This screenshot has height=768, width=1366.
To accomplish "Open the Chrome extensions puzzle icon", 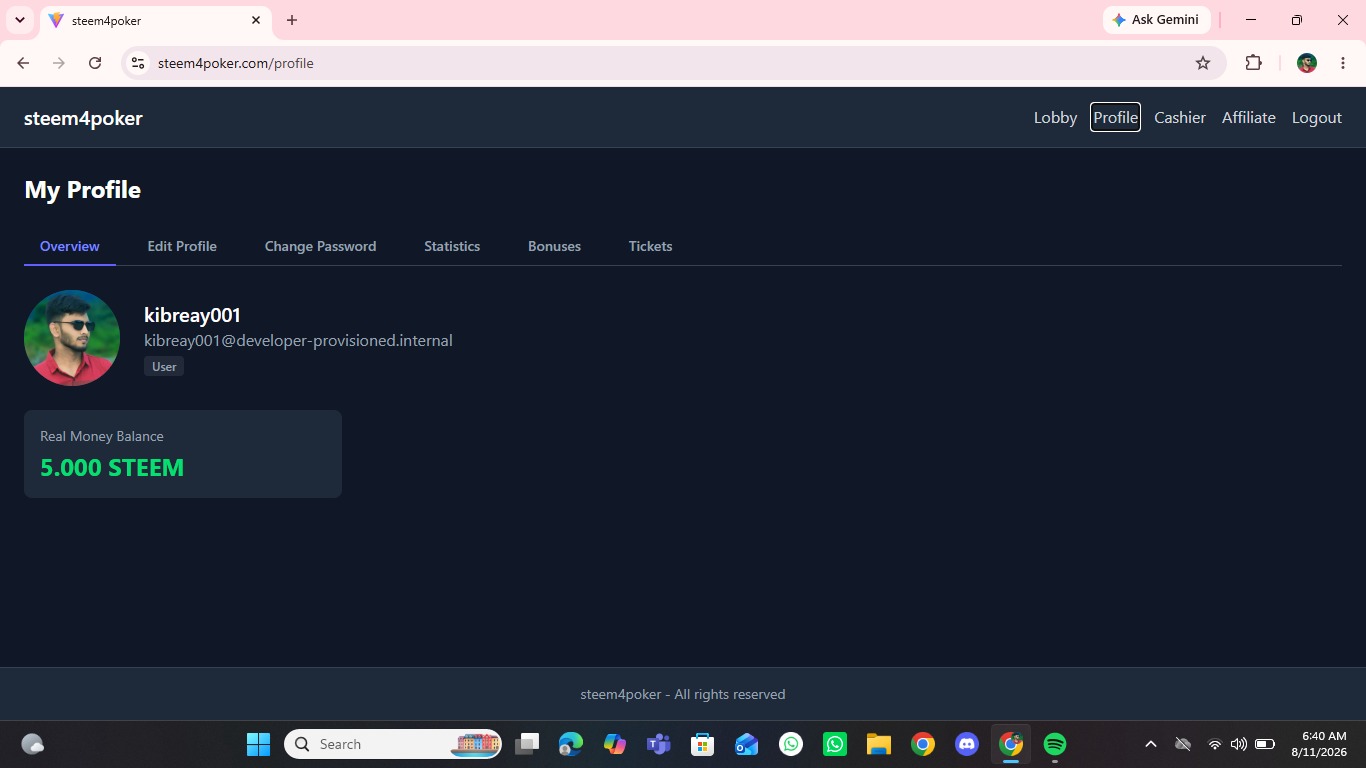I will pos(1253,63).
